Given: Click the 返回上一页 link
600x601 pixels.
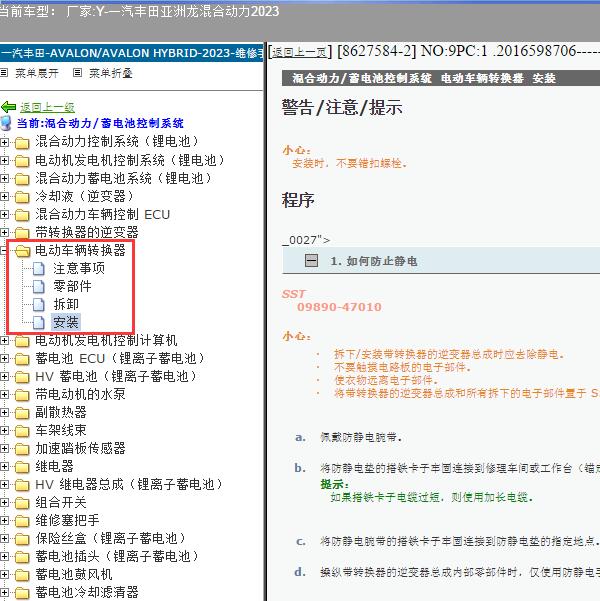Looking at the screenshot, I should [x=299, y=52].
